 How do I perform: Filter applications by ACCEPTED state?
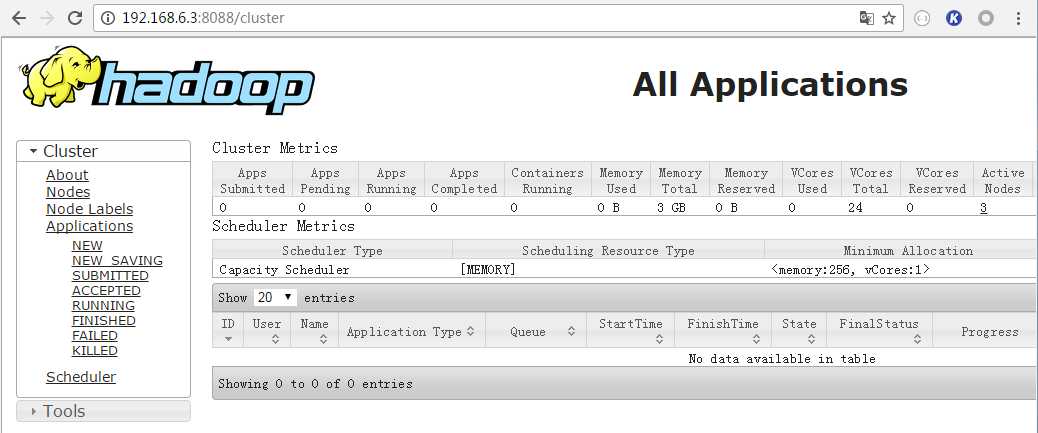pos(106,291)
